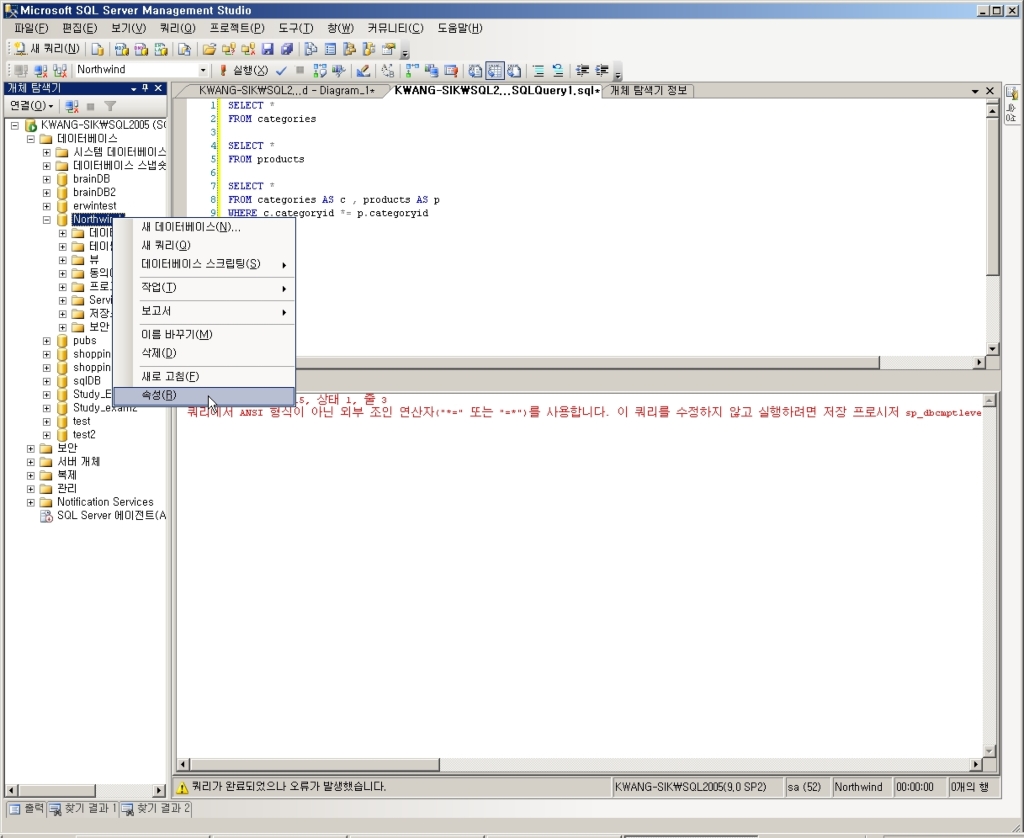The width and height of the screenshot is (1024, 838).
Task: Open the Northwind database dropdown
Action: tap(203, 70)
